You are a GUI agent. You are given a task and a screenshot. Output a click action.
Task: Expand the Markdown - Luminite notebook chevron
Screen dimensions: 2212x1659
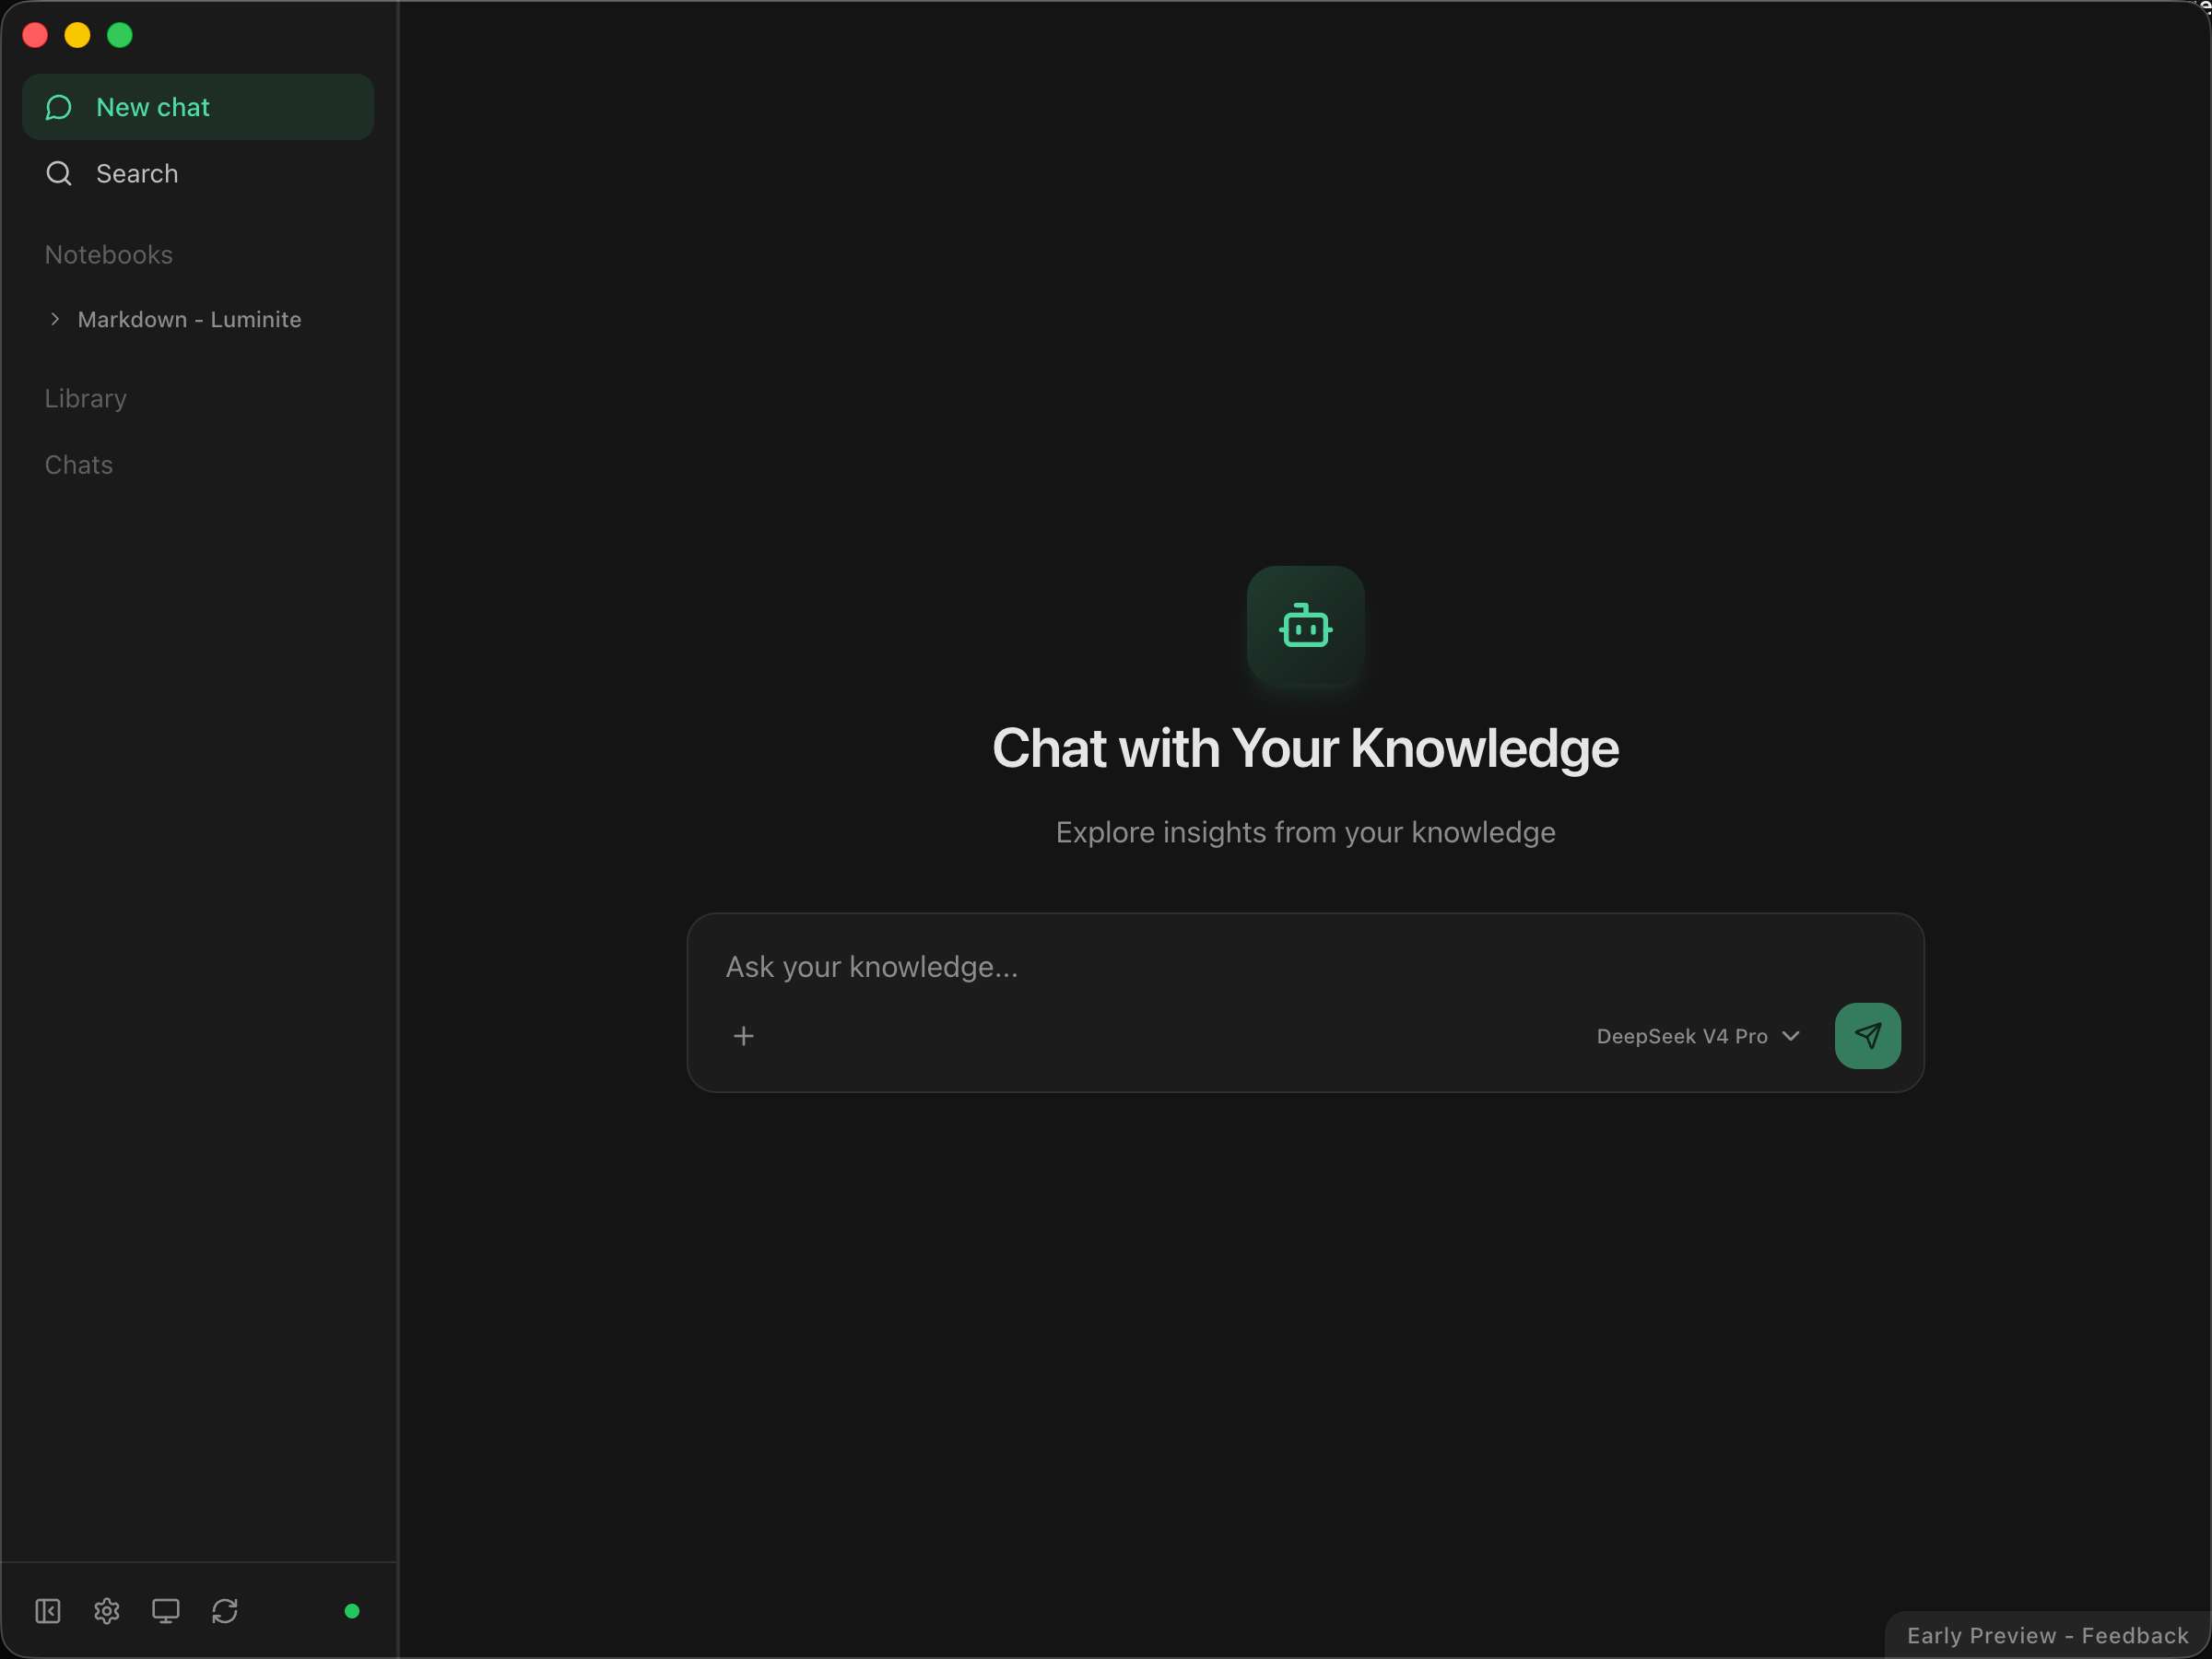[55, 319]
